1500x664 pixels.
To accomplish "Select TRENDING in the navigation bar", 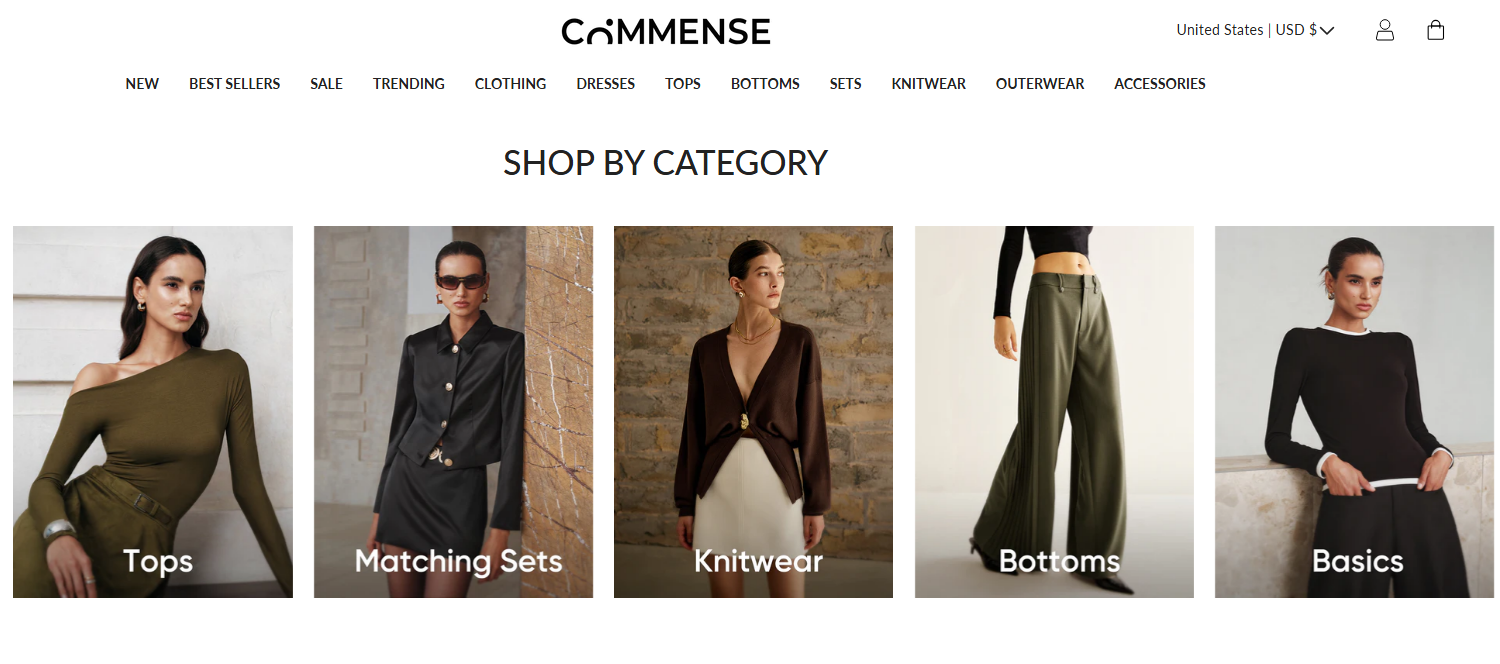I will click(409, 84).
